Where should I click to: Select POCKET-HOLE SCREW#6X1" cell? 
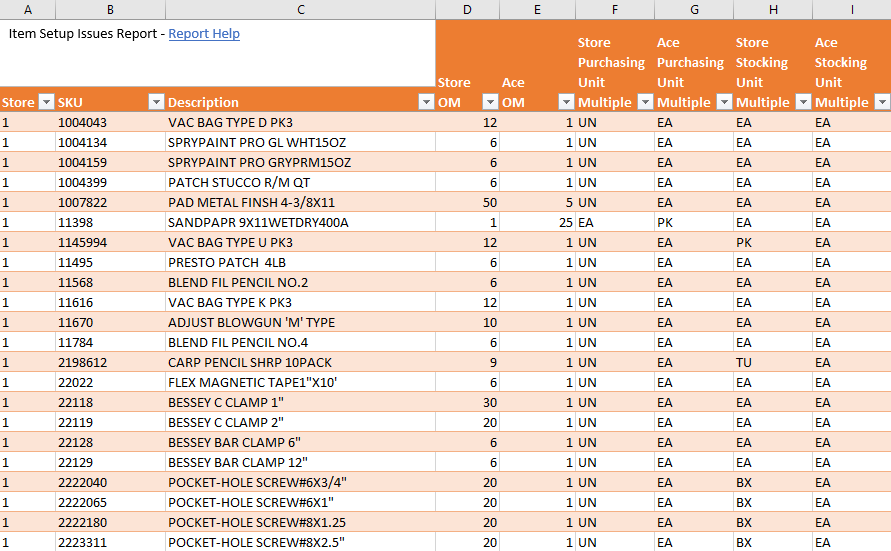point(301,502)
